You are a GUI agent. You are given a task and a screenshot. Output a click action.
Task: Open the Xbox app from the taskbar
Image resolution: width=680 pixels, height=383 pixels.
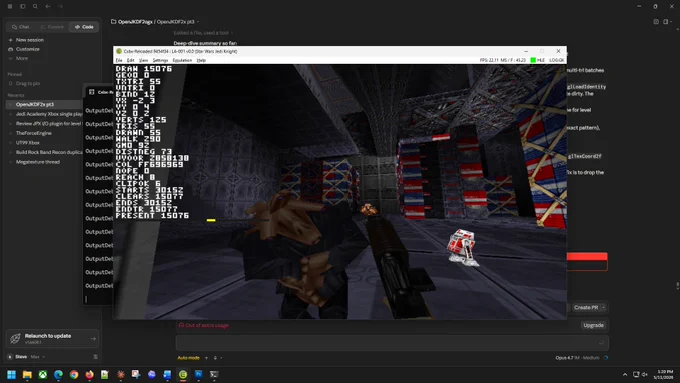(x=42, y=375)
